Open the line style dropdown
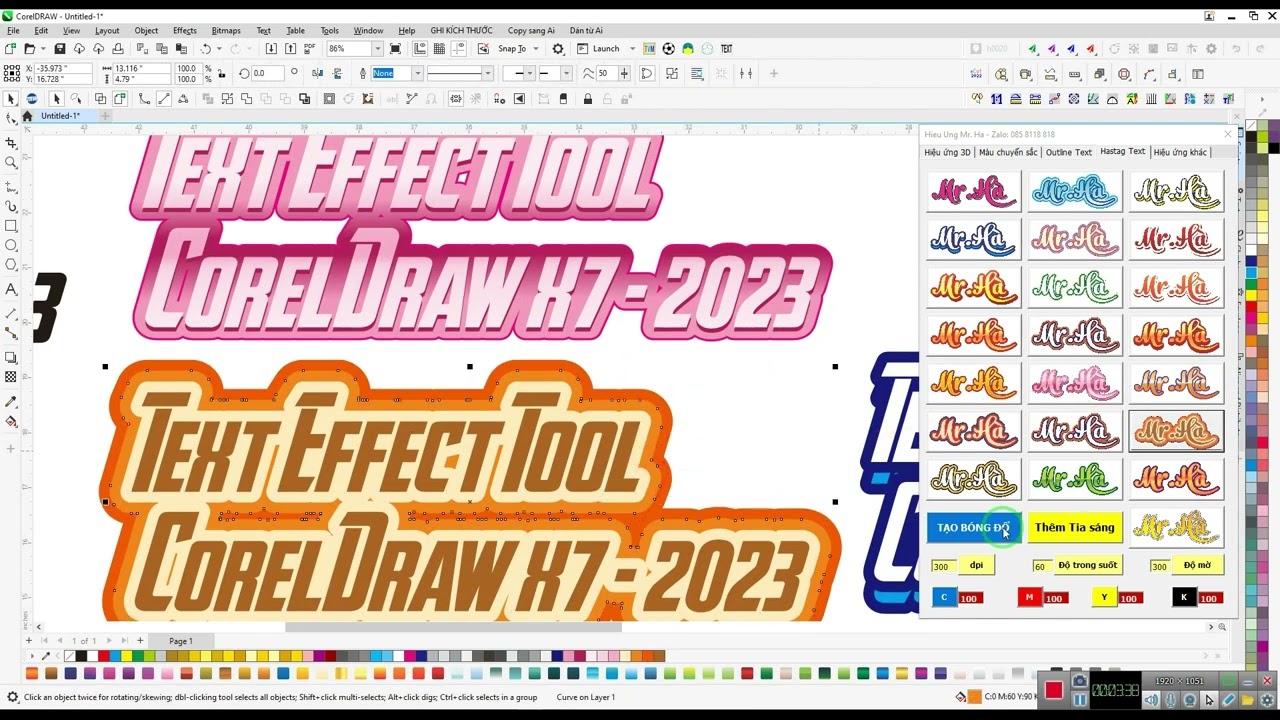Image resolution: width=1280 pixels, height=720 pixels. [487, 73]
